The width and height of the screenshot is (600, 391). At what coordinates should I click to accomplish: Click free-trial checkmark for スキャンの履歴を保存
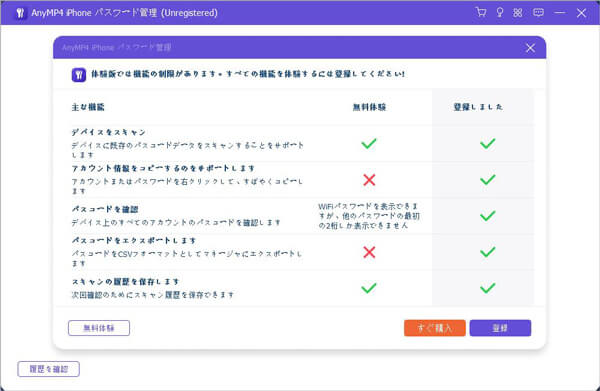369,288
